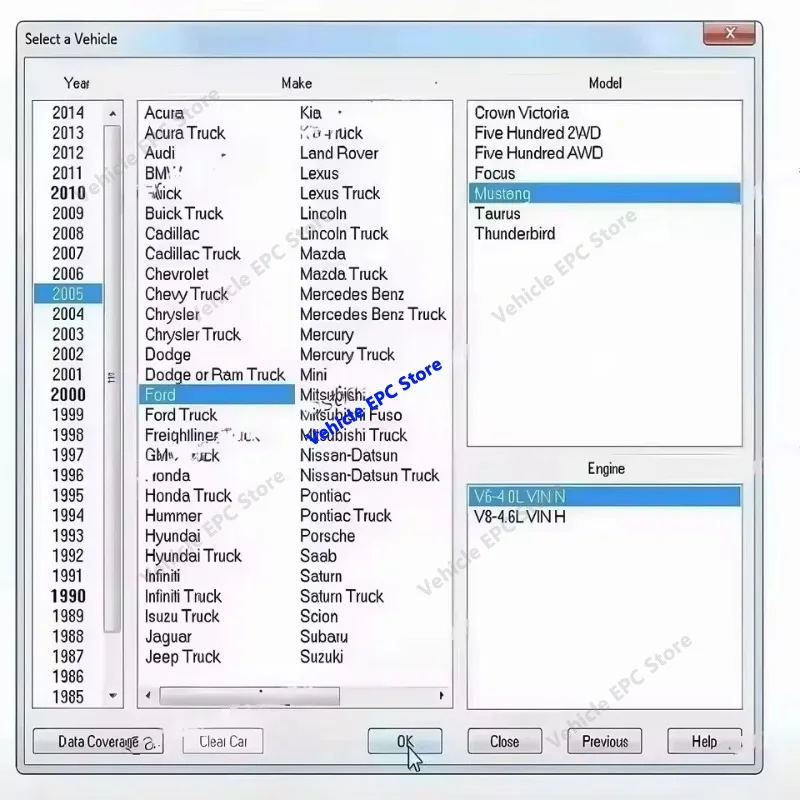Open the Help button
This screenshot has width=800, height=800.
[705, 741]
